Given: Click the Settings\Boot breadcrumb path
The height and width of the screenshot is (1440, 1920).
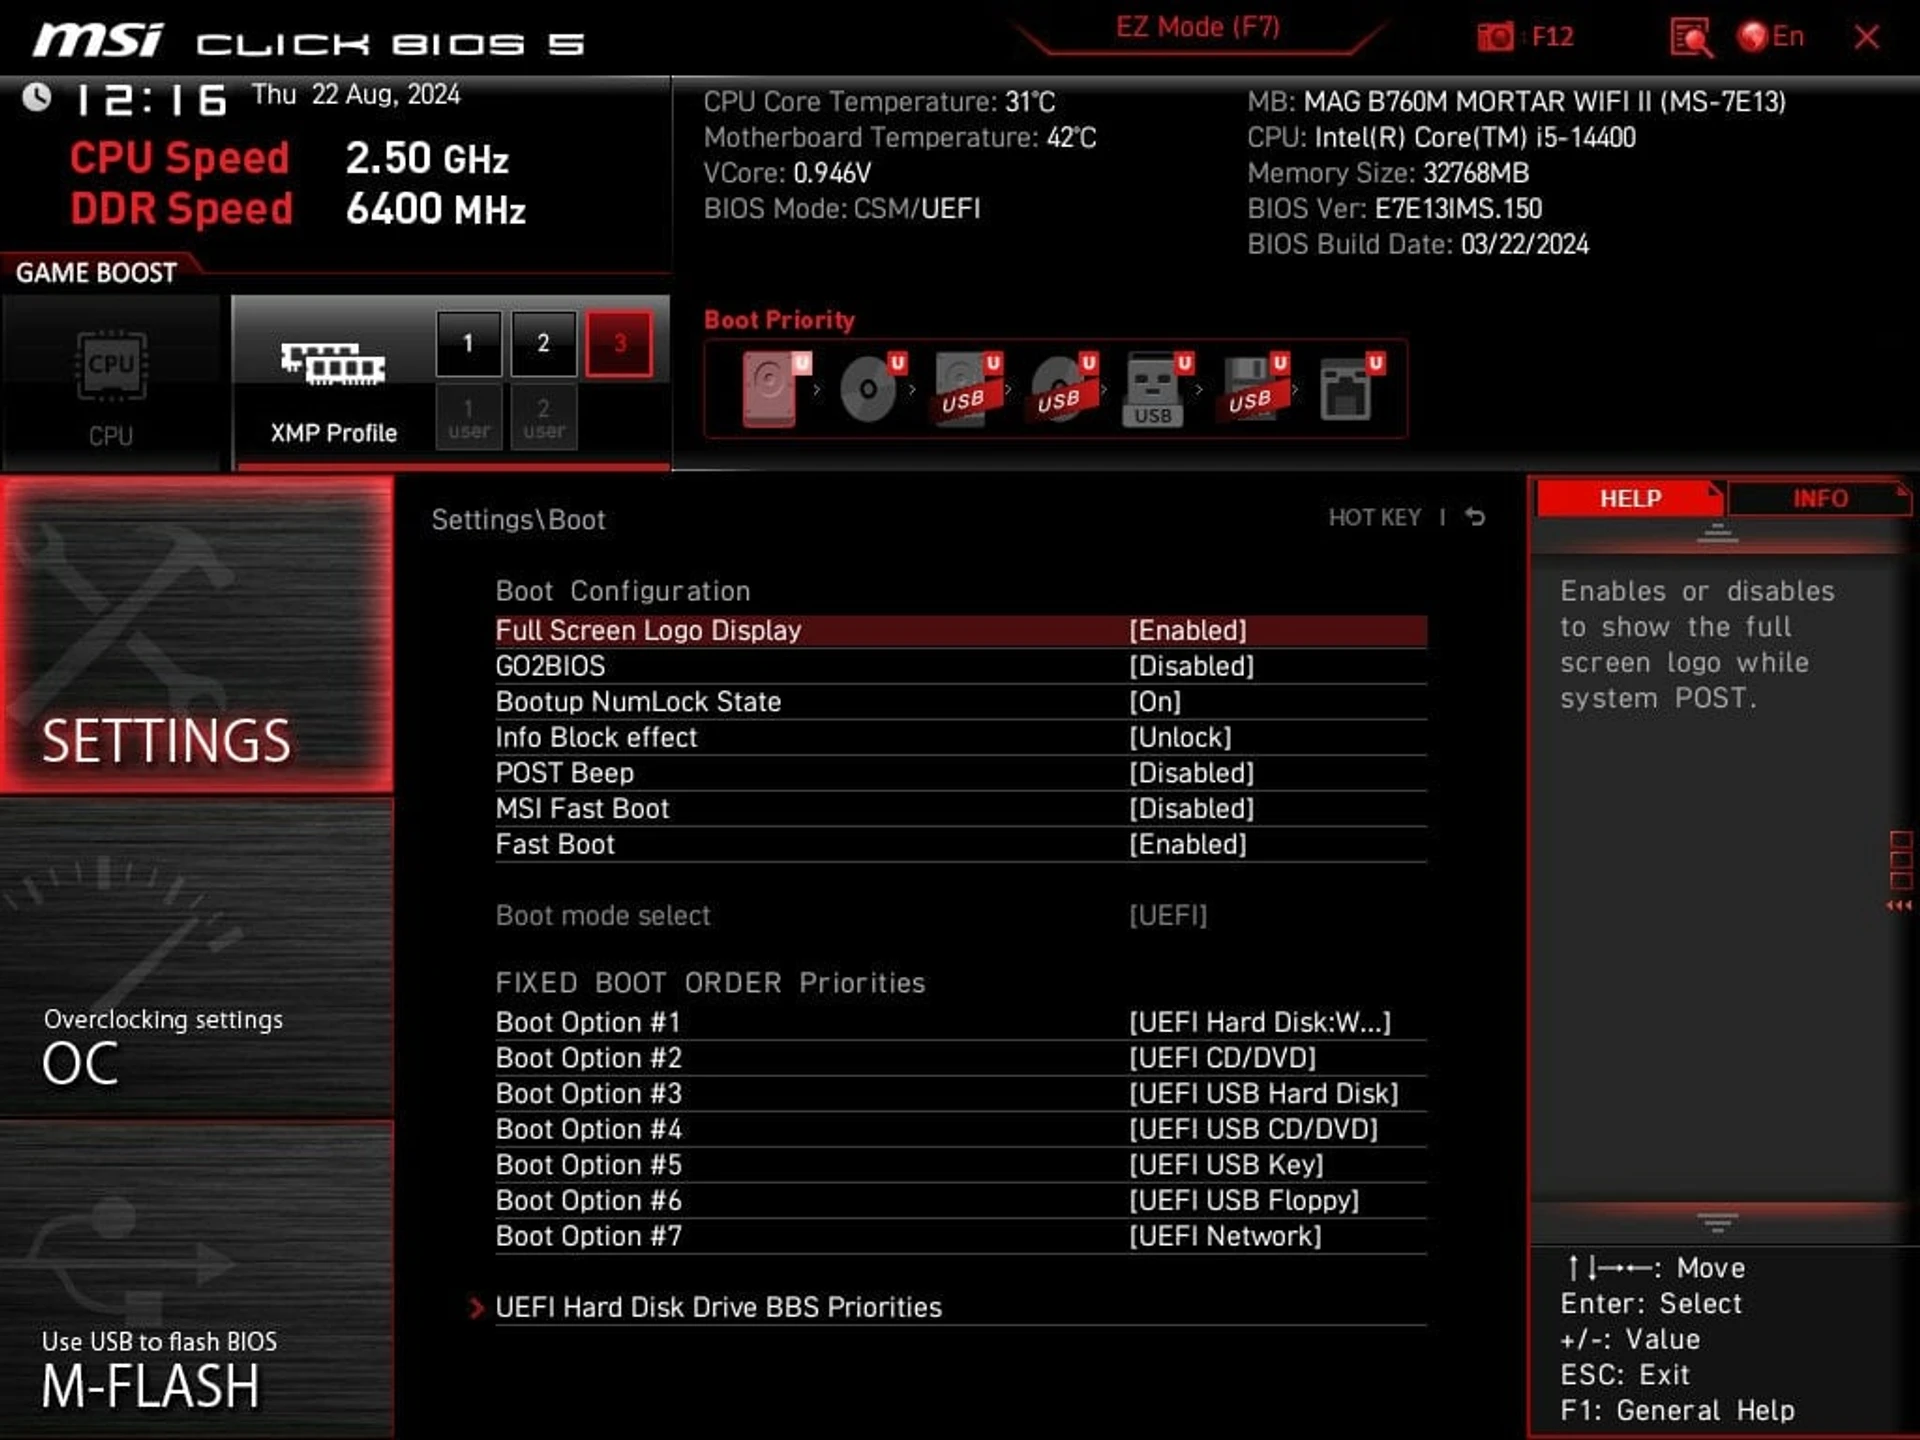Looking at the screenshot, I should click(518, 520).
